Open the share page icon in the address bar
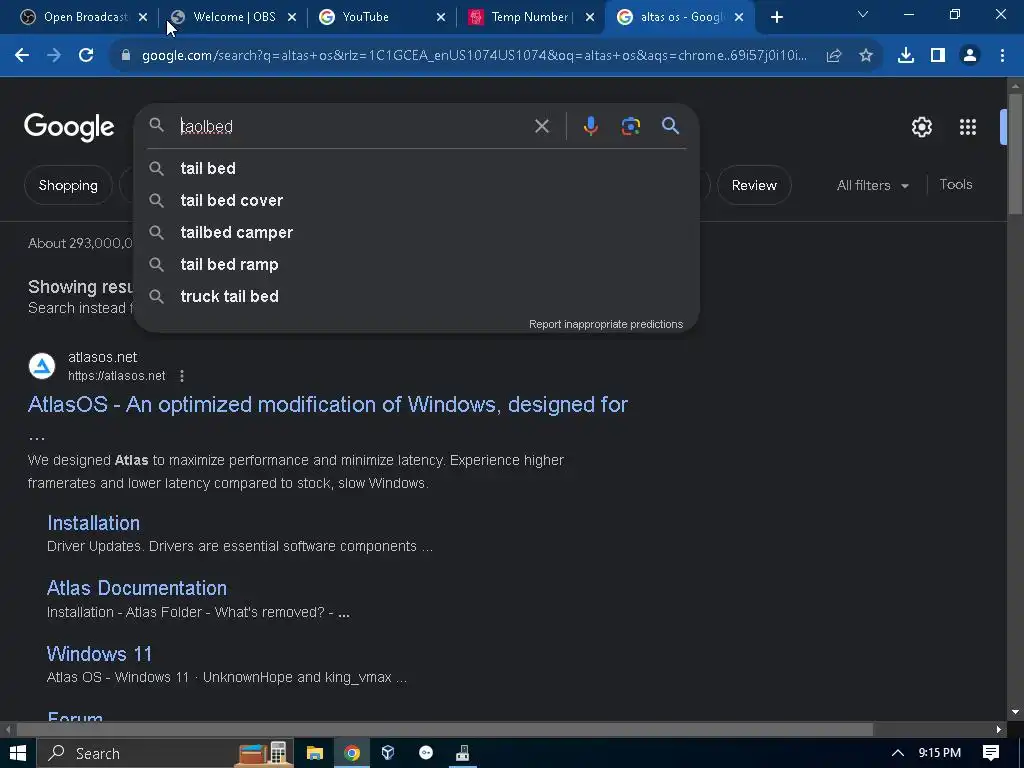This screenshot has width=1024, height=768. (x=834, y=56)
